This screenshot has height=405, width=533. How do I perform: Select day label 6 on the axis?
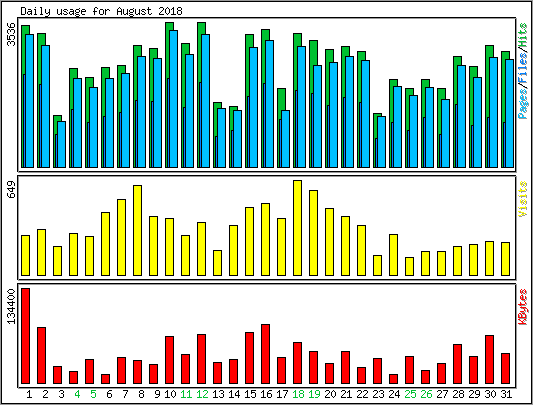[x=109, y=394]
